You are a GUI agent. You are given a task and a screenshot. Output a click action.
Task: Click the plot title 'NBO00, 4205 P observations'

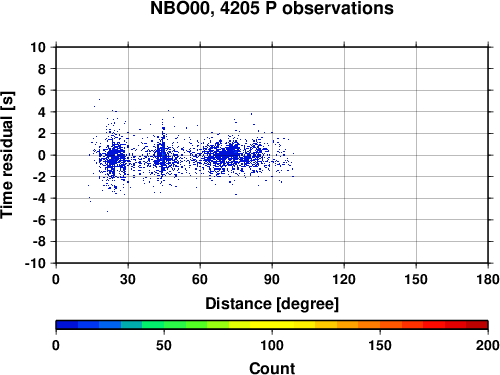[x=272, y=8]
